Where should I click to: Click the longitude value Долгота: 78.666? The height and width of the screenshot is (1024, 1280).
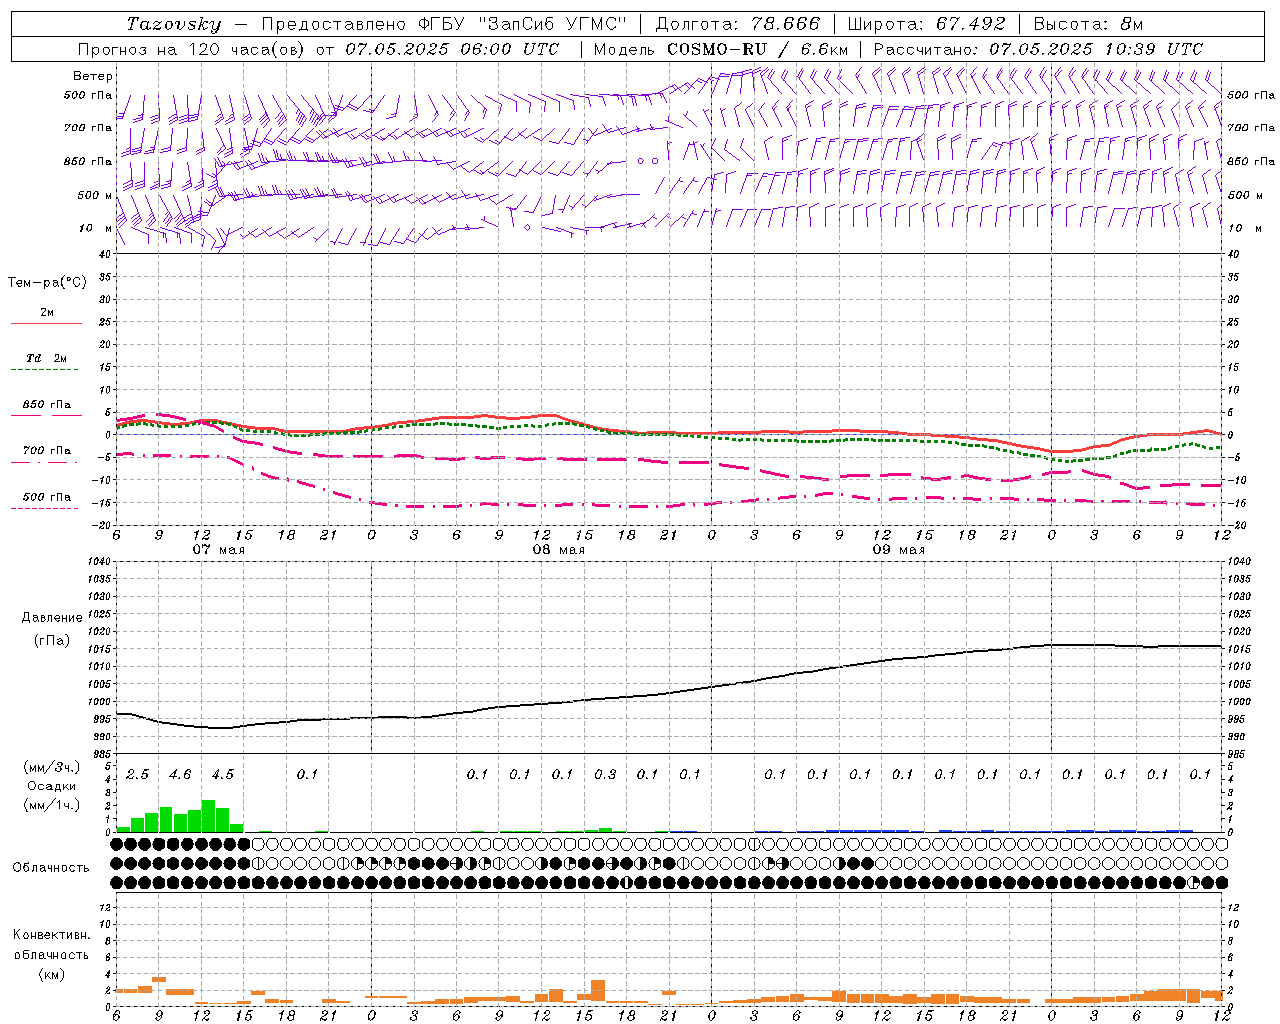tap(738, 24)
